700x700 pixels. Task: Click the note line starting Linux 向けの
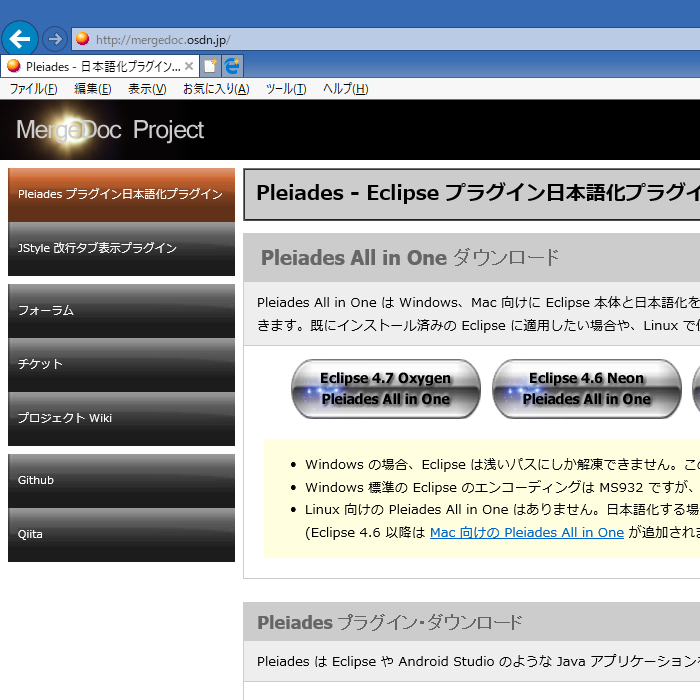[502, 509]
